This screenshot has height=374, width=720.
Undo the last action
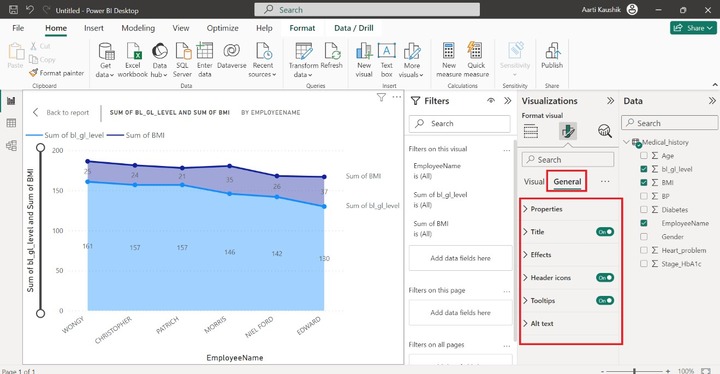click(30, 10)
